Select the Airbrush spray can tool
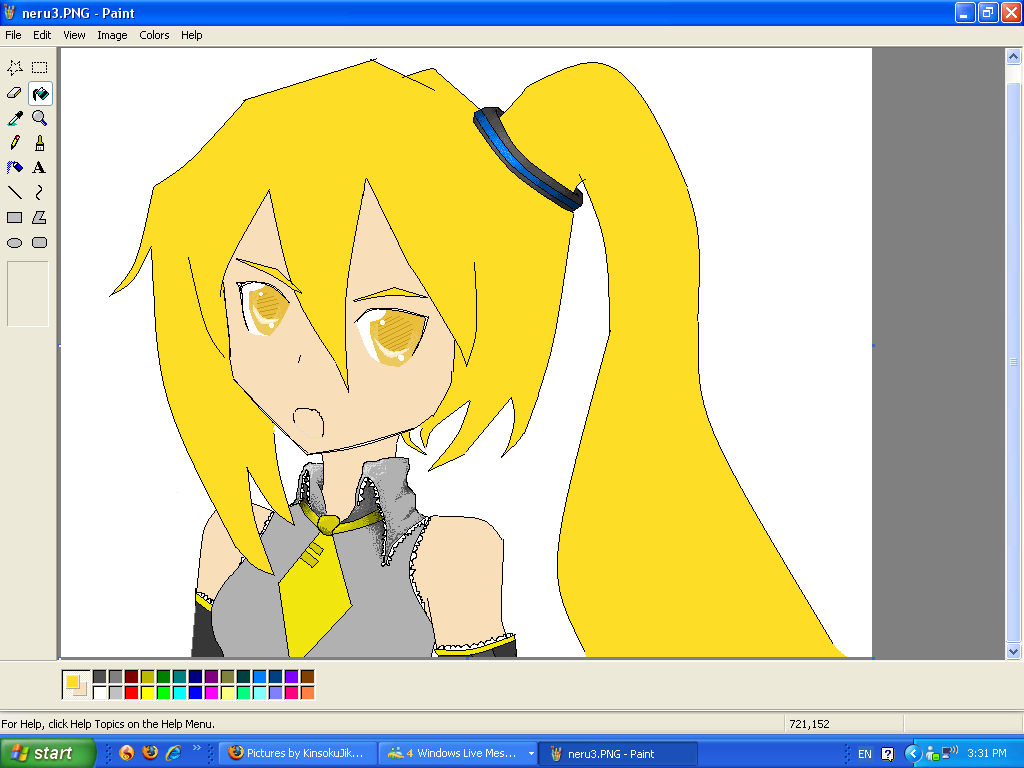Screen dimensions: 1024x768 click(15, 168)
